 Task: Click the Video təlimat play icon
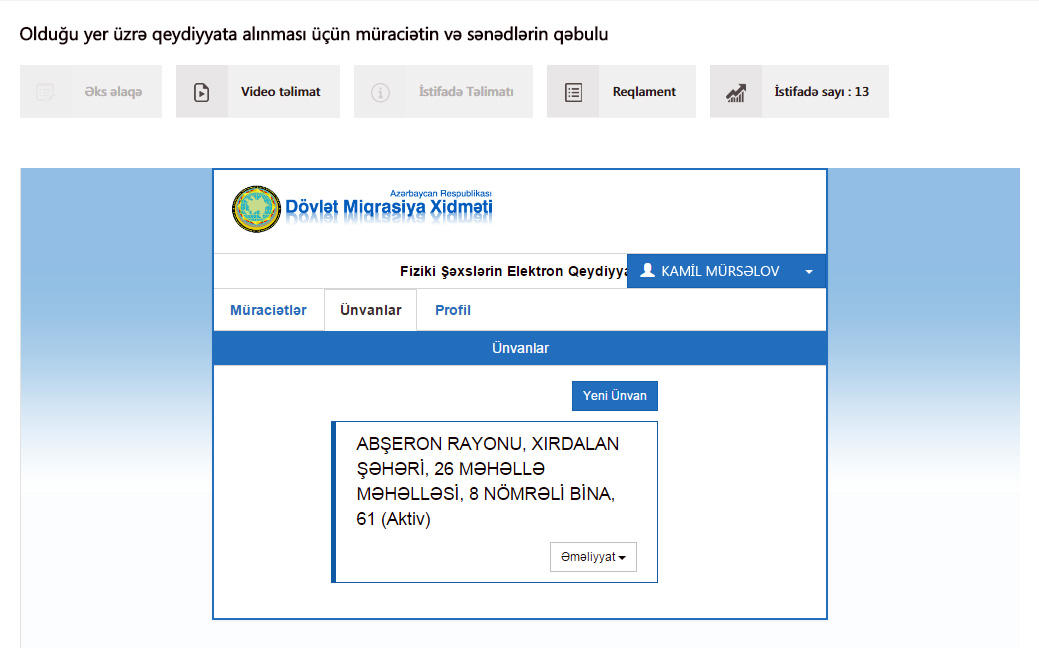tap(203, 91)
